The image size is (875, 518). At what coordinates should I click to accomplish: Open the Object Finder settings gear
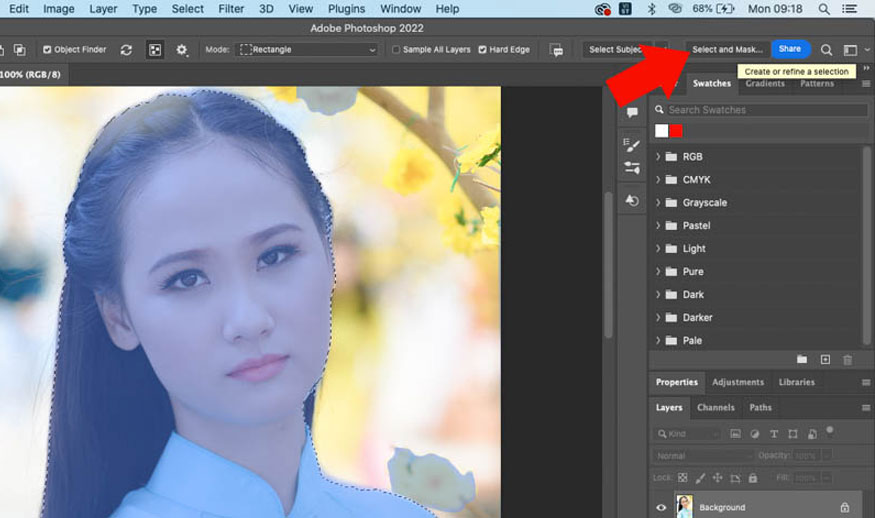click(x=181, y=50)
